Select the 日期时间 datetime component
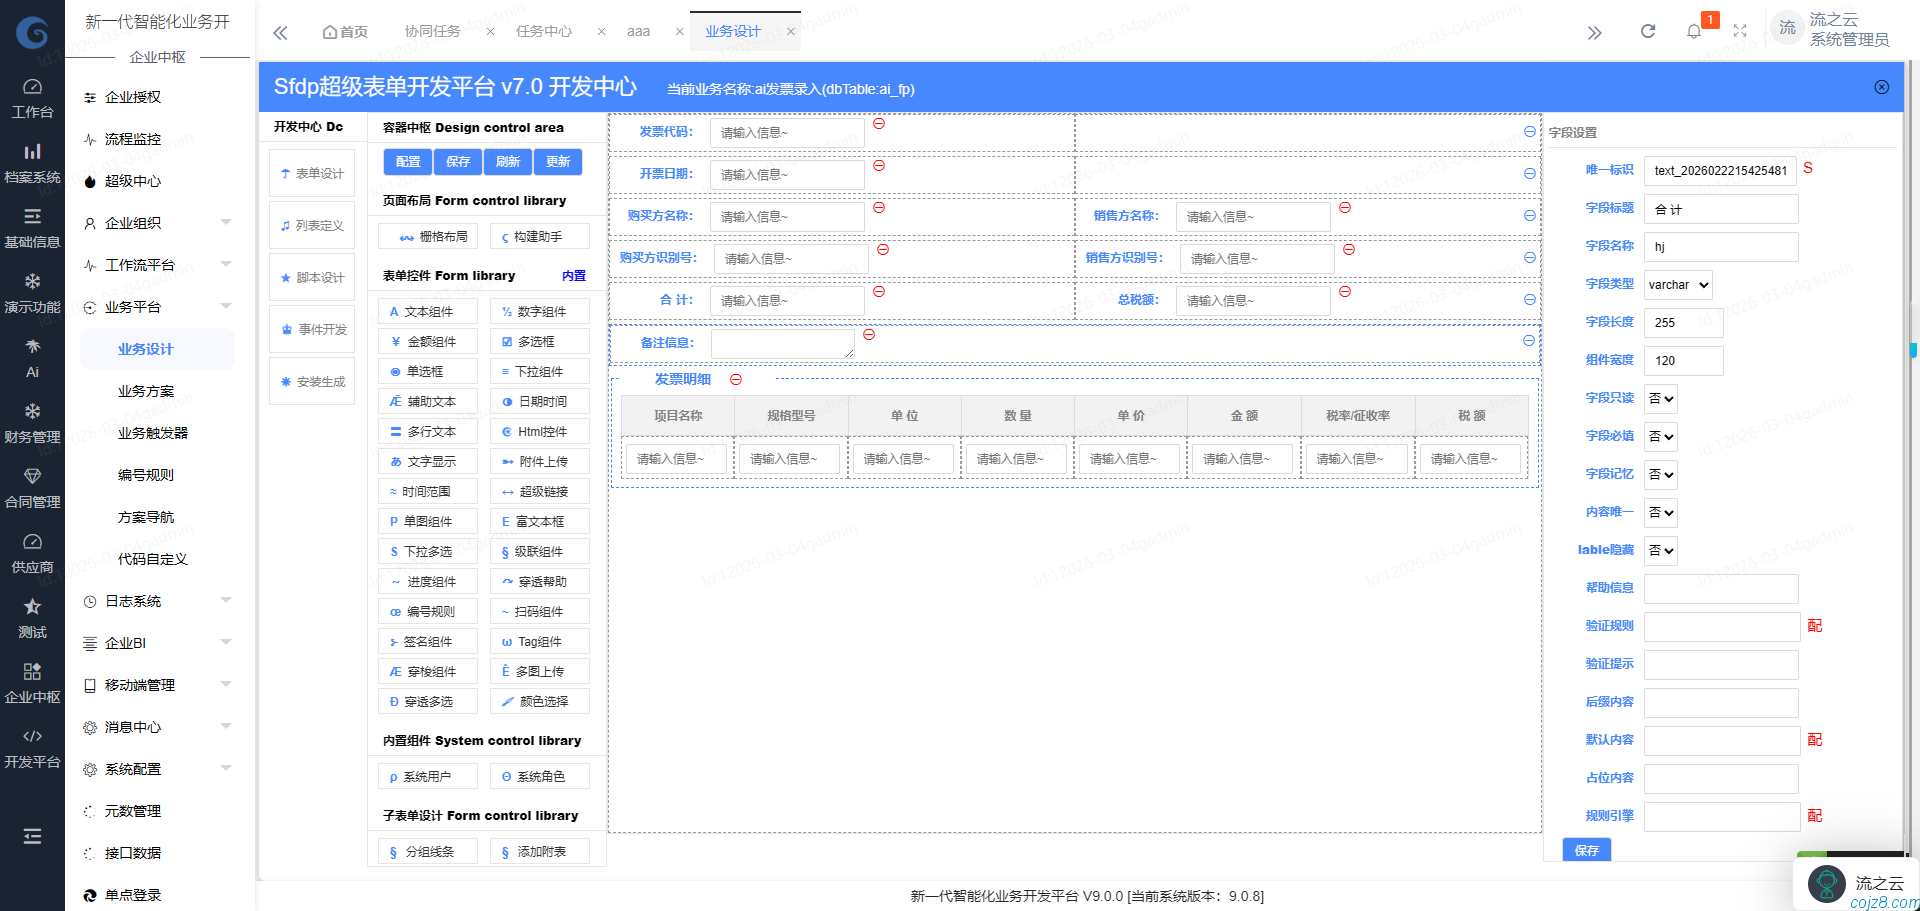1920x911 pixels. coord(539,401)
